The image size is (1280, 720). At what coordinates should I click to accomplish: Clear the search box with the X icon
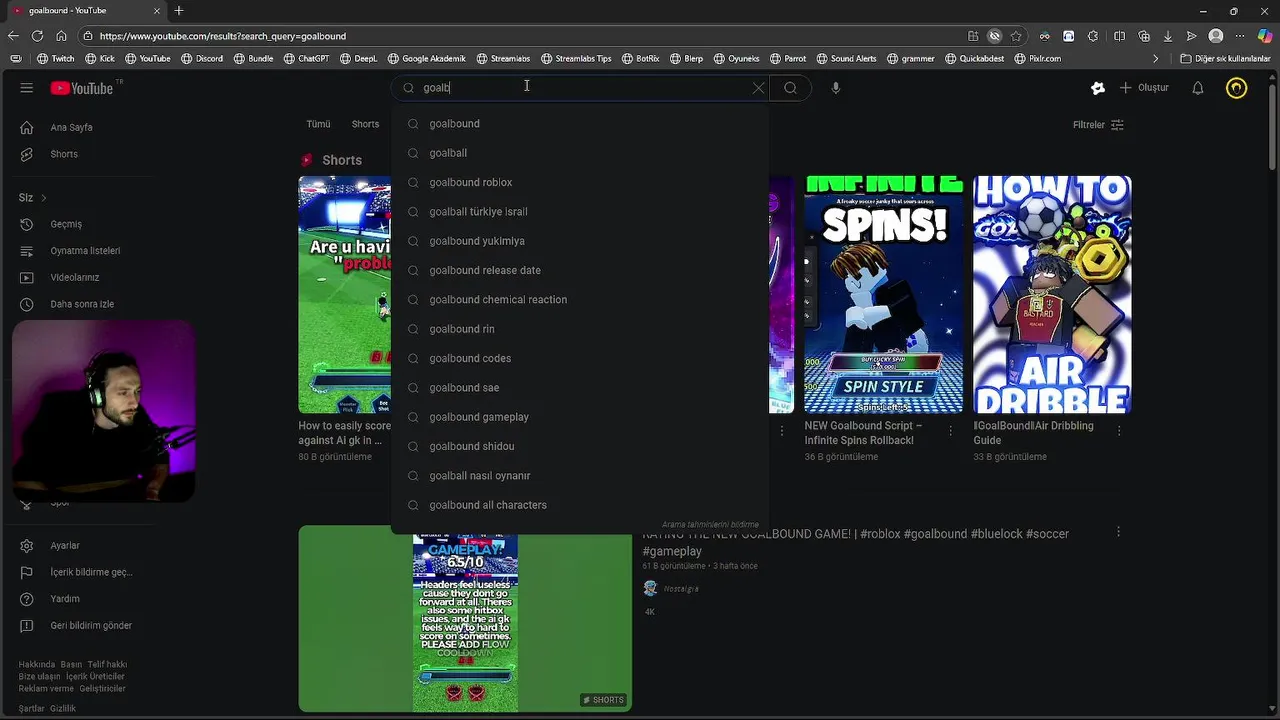coord(758,88)
